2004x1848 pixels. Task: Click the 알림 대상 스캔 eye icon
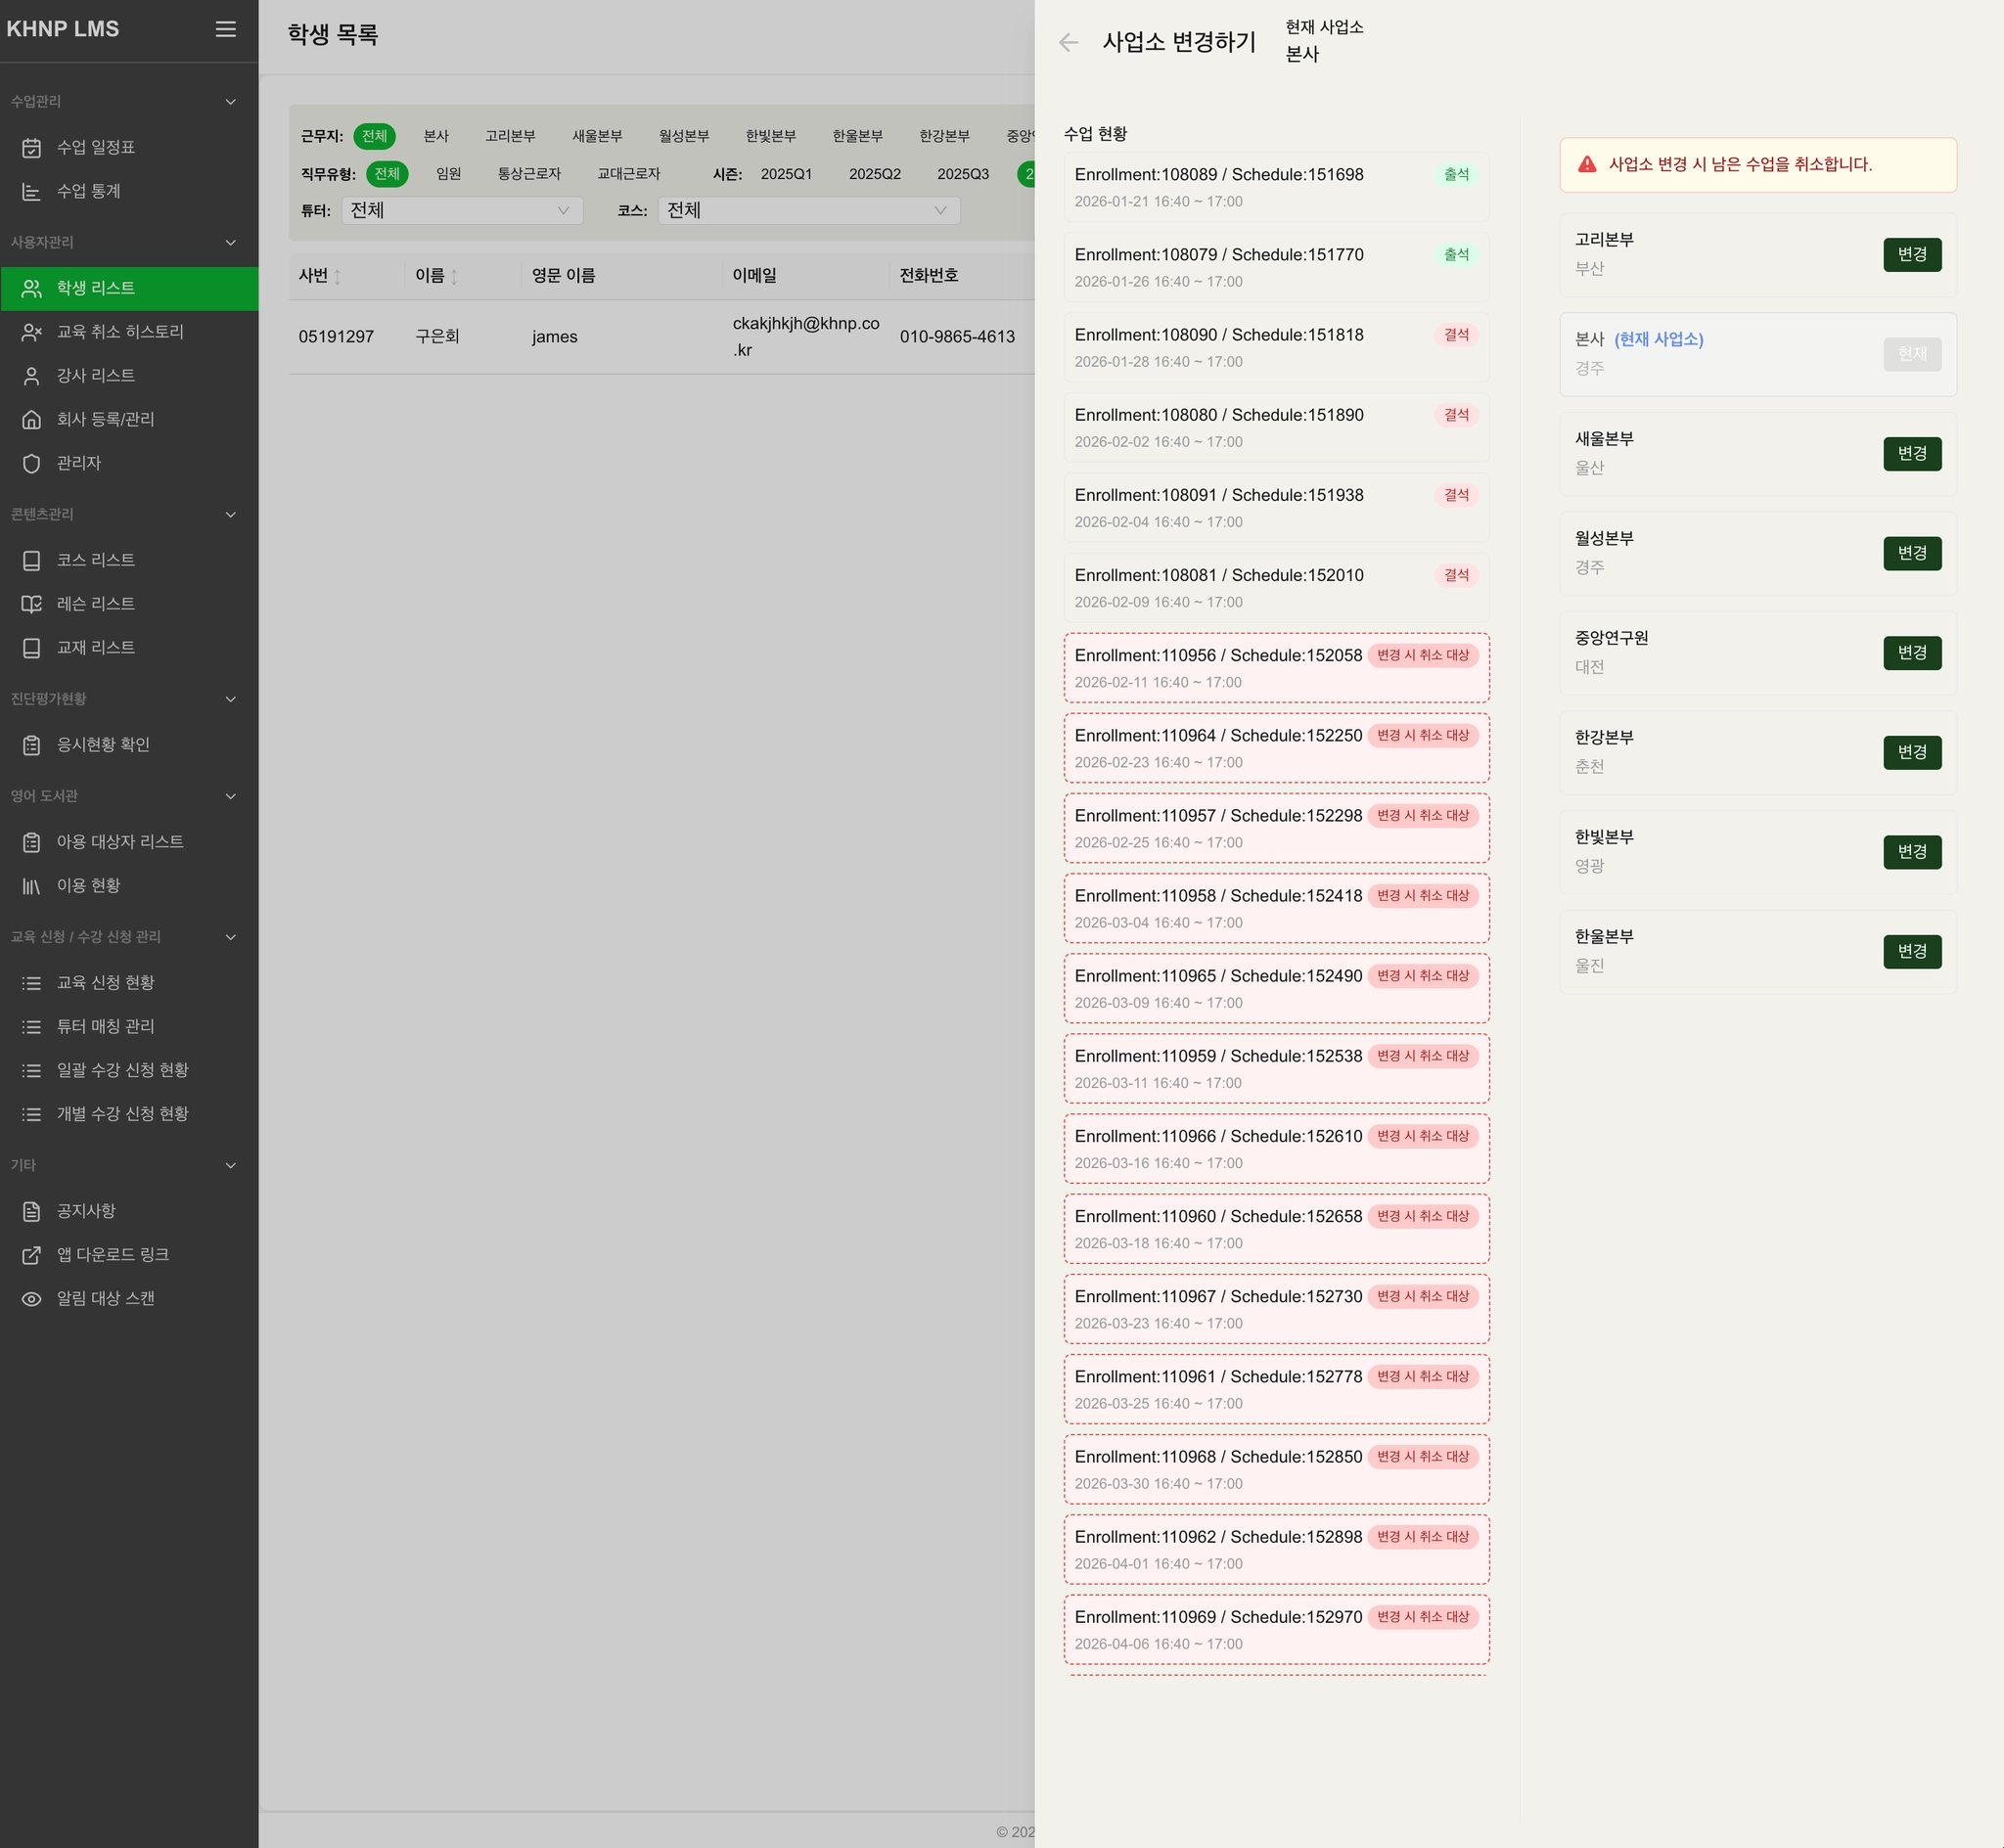[32, 1299]
